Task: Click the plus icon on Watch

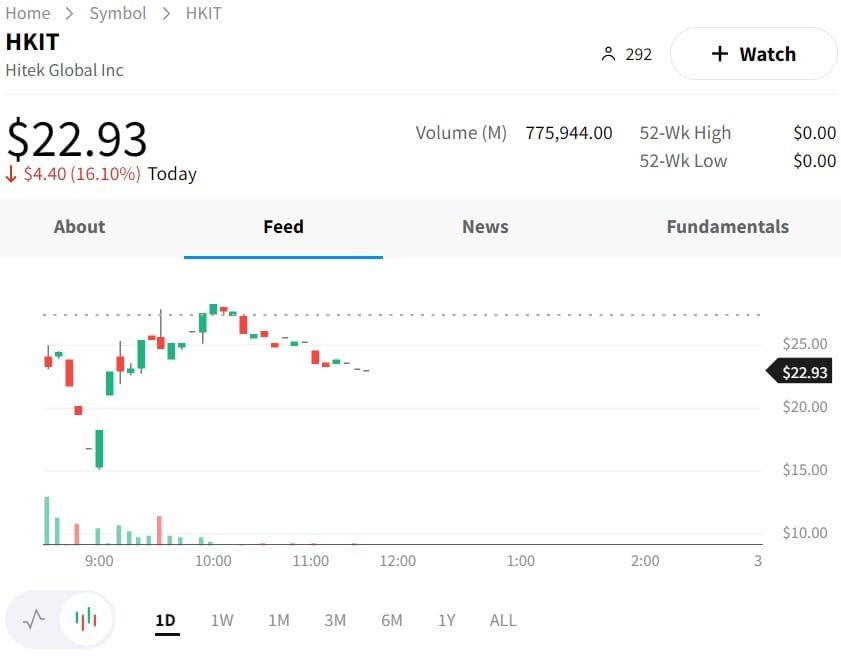Action: click(x=719, y=54)
